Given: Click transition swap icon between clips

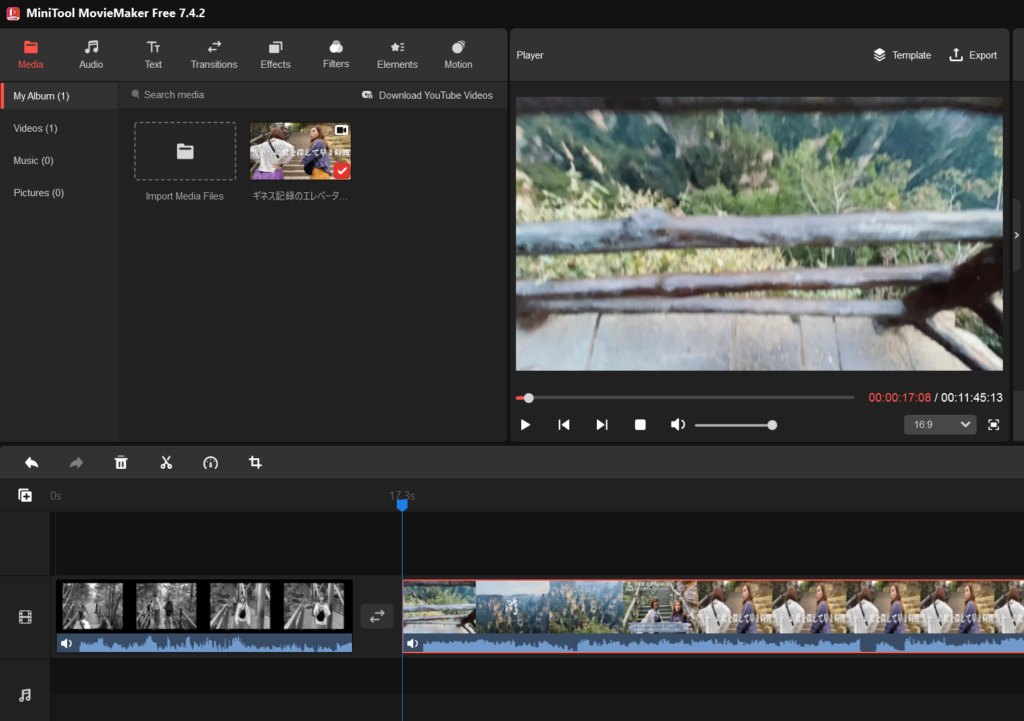Looking at the screenshot, I should point(377,616).
